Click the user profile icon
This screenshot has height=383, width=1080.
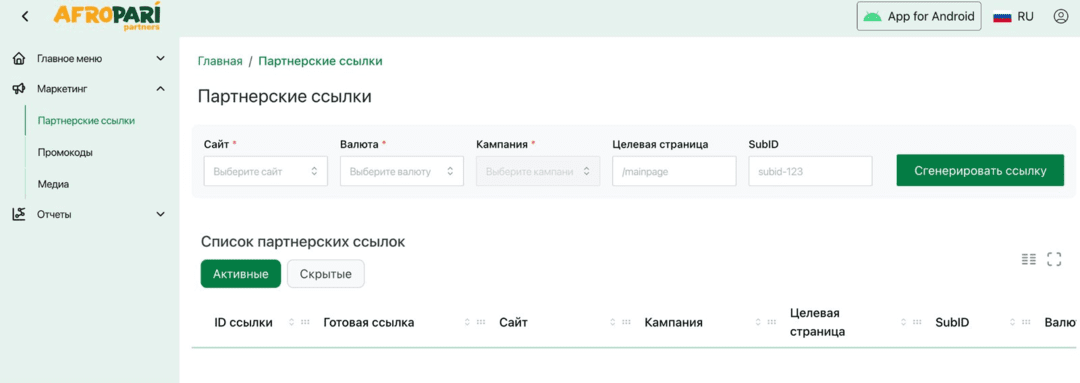[1060, 17]
